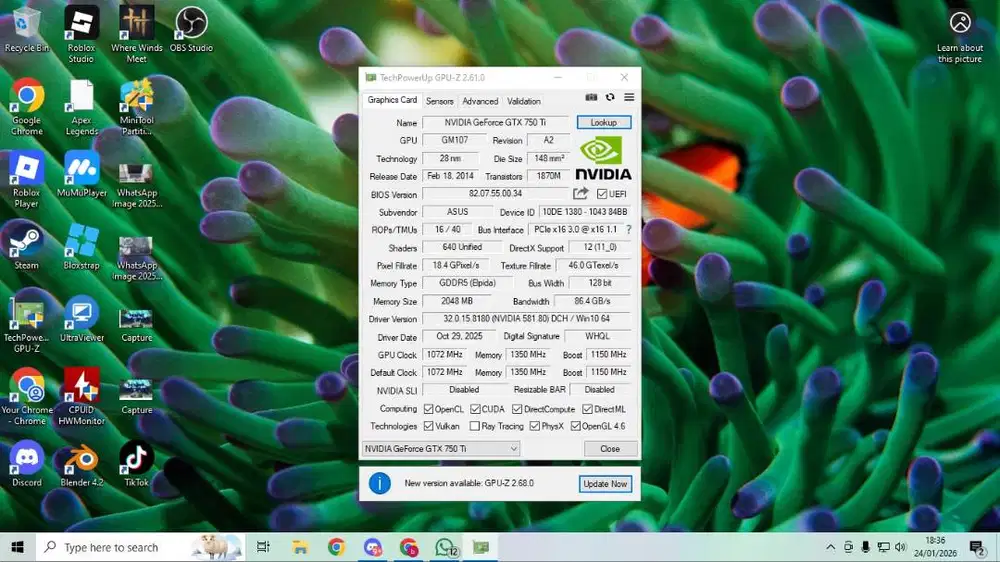This screenshot has width=1000, height=562.
Task: Click the Bus Interface question mark
Action: (x=629, y=230)
